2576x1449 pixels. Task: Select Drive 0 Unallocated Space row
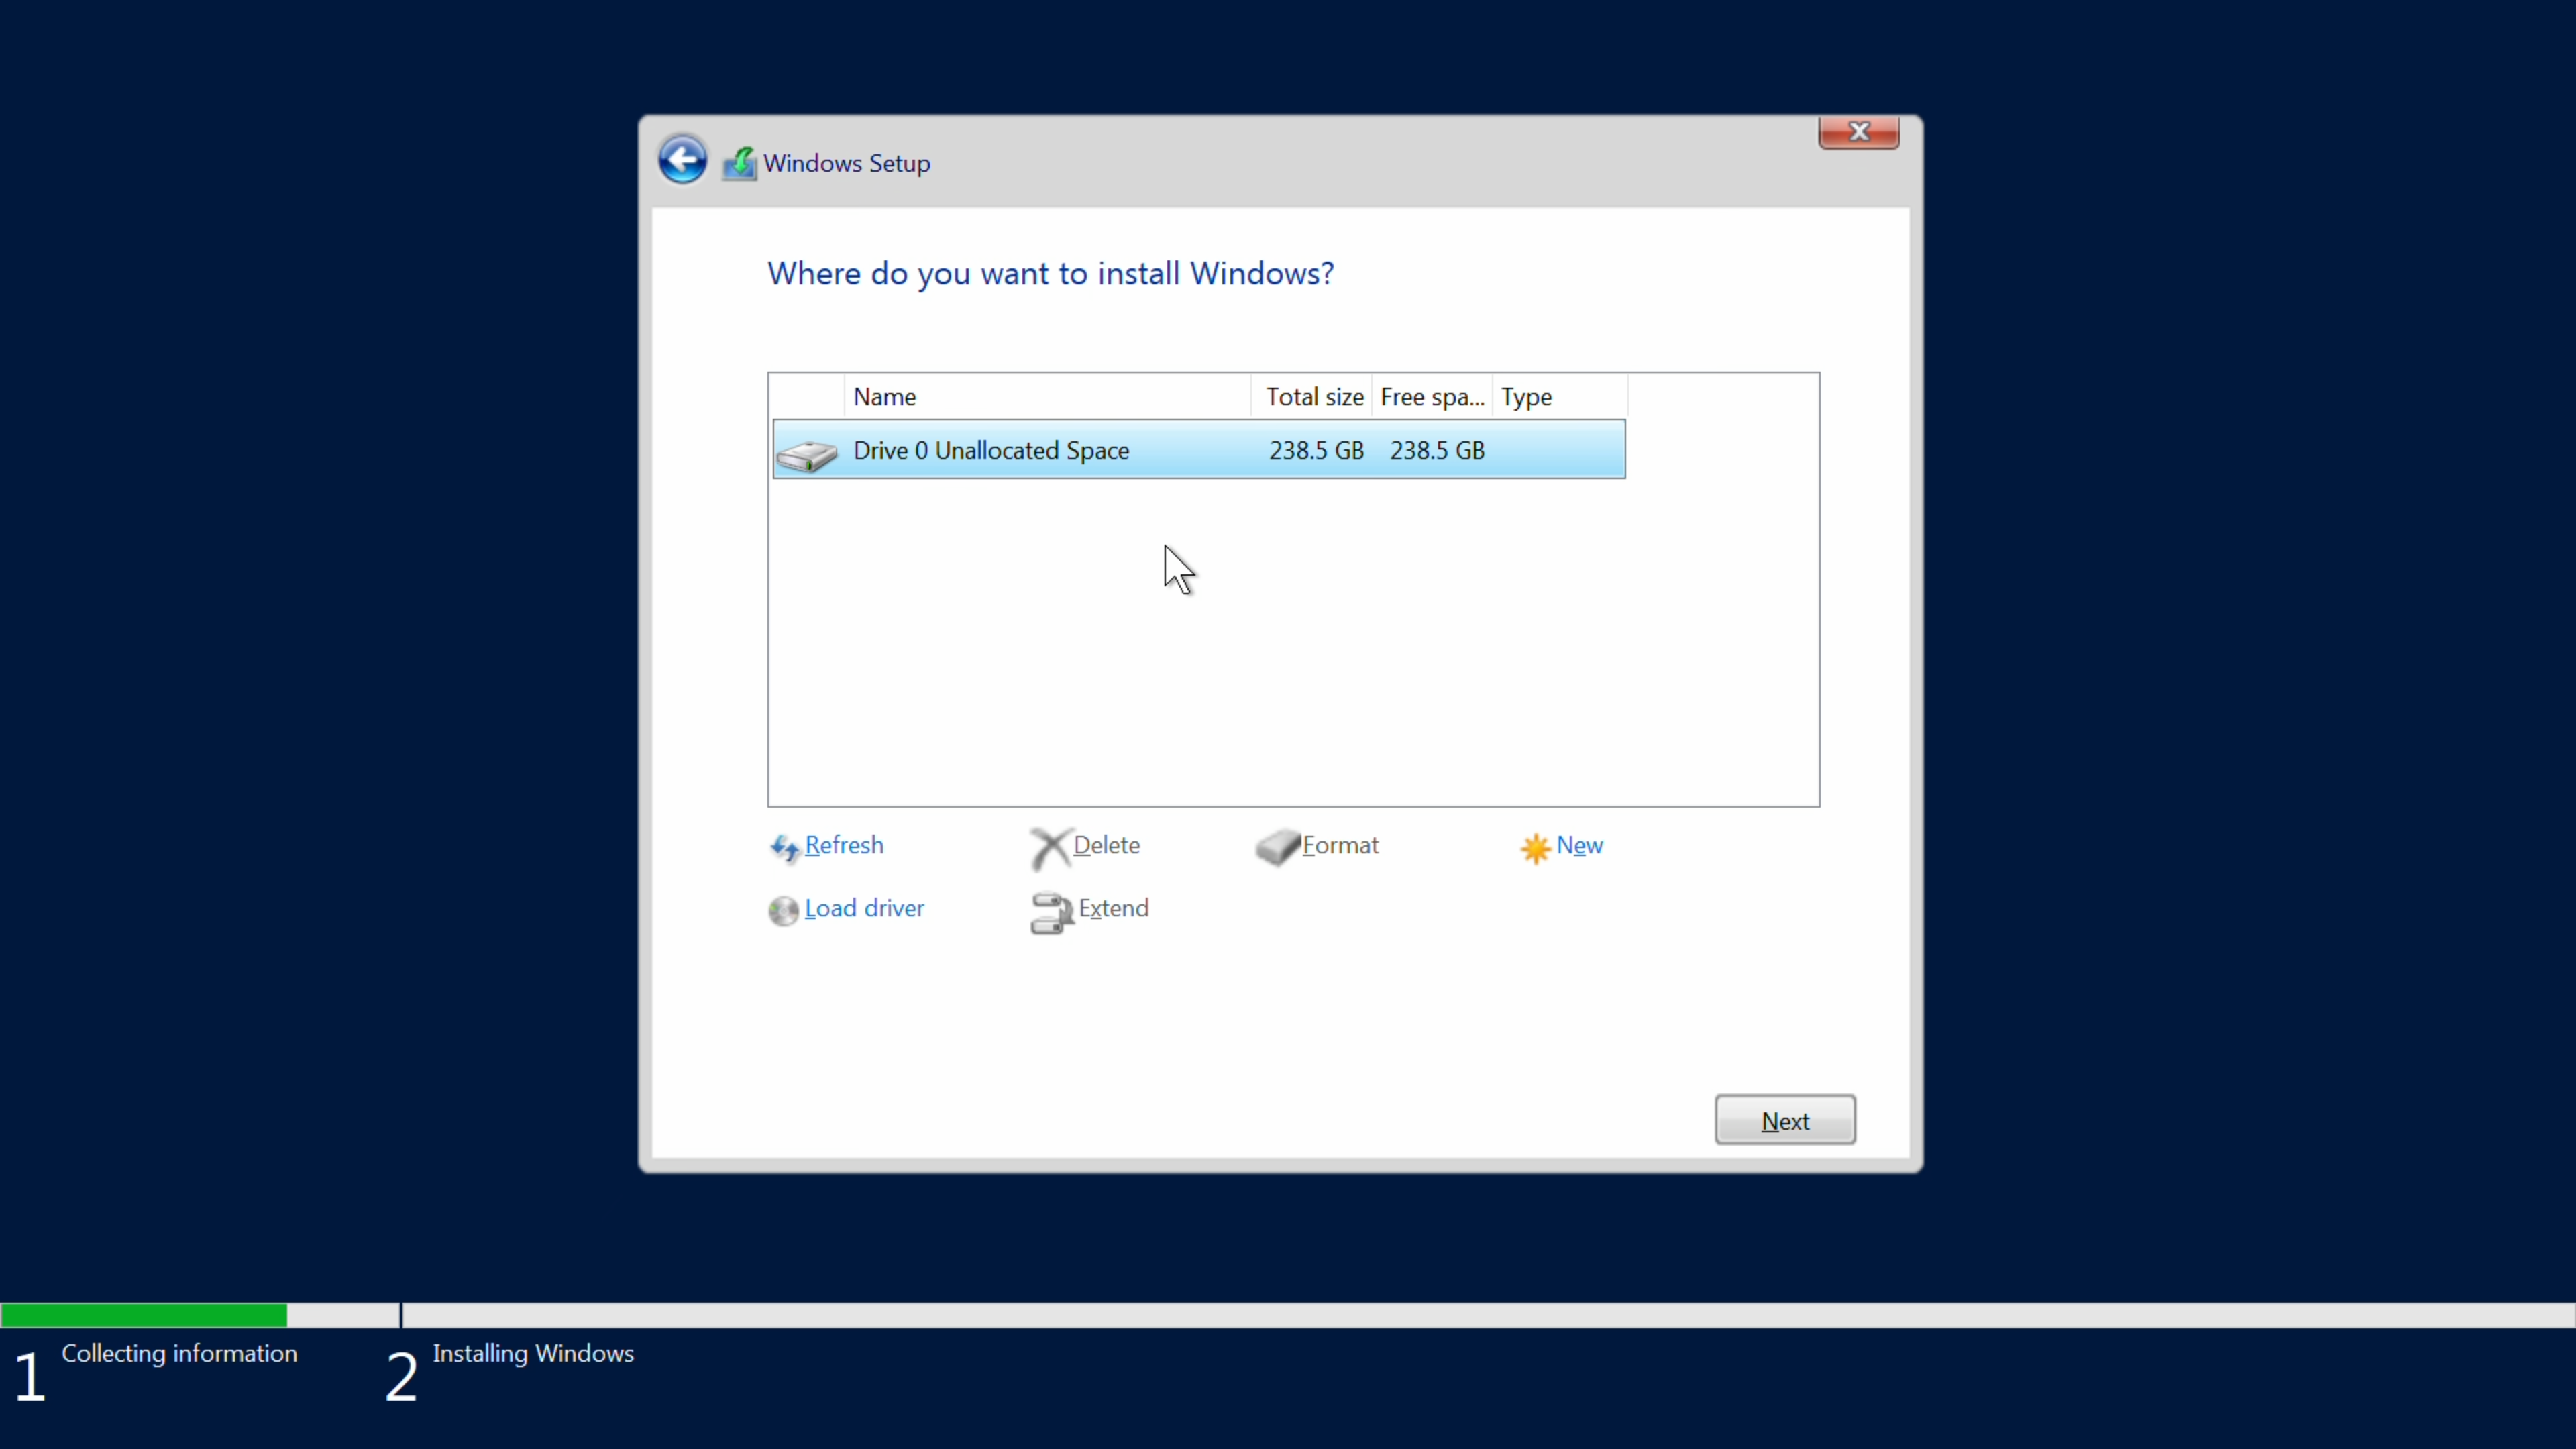tap(1198, 450)
